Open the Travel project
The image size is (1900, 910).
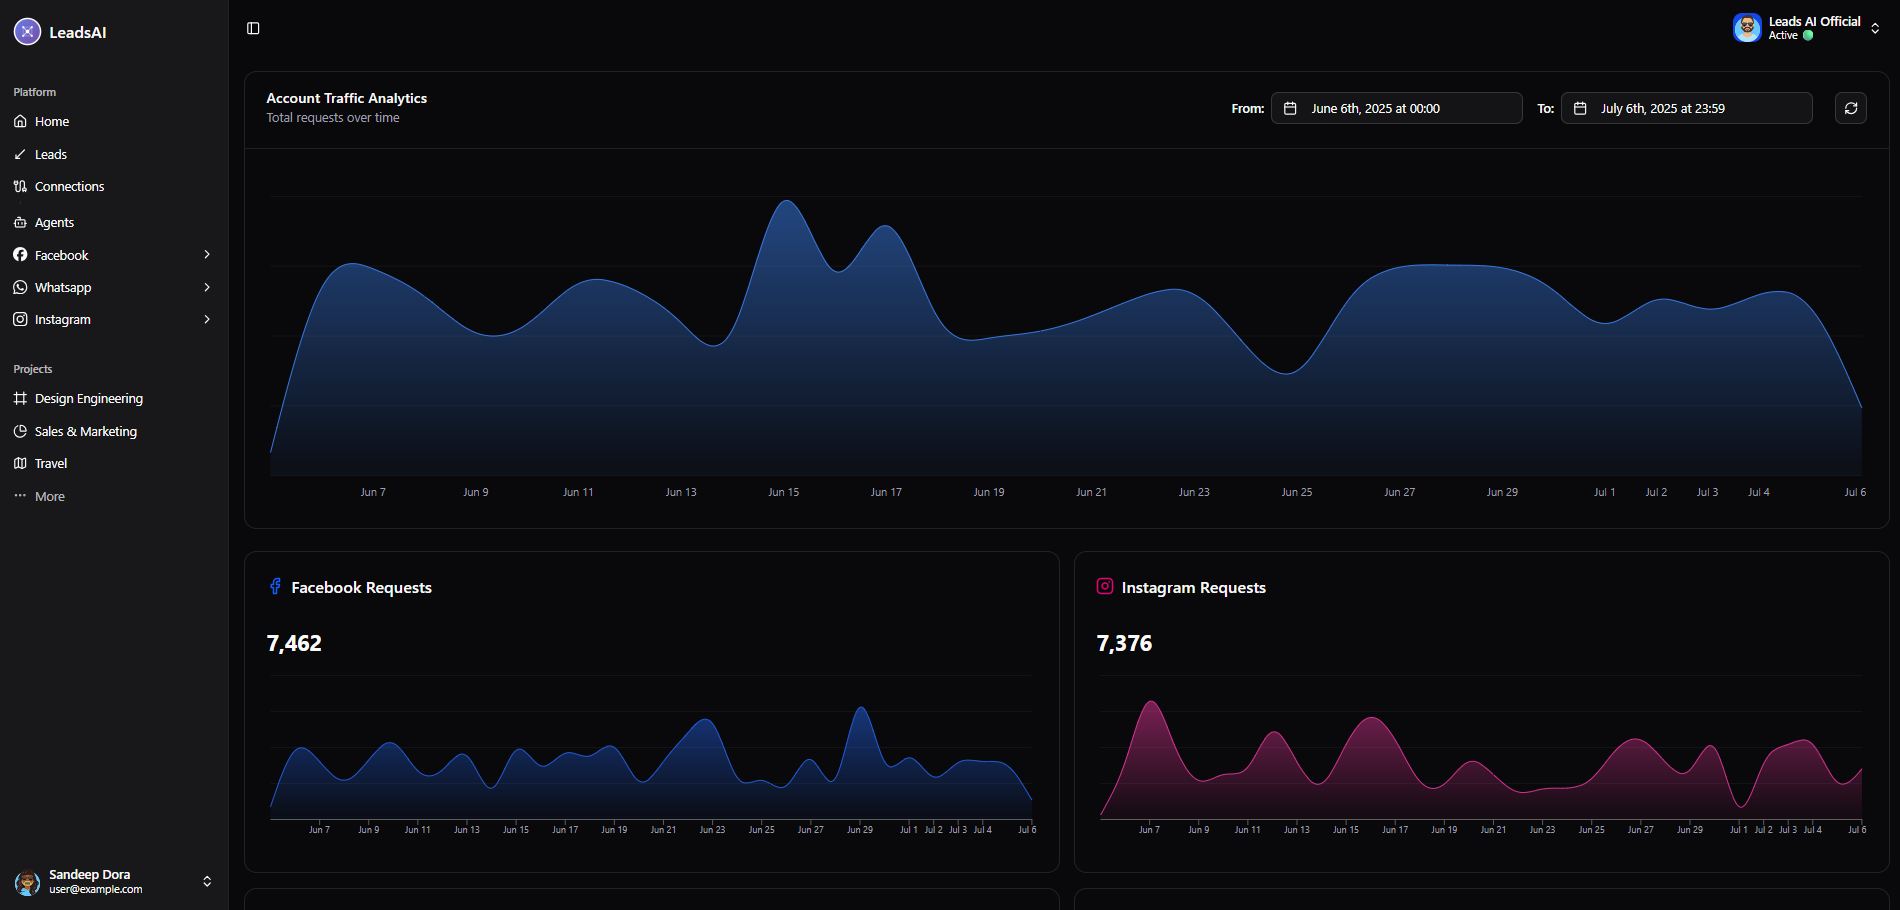(x=51, y=464)
